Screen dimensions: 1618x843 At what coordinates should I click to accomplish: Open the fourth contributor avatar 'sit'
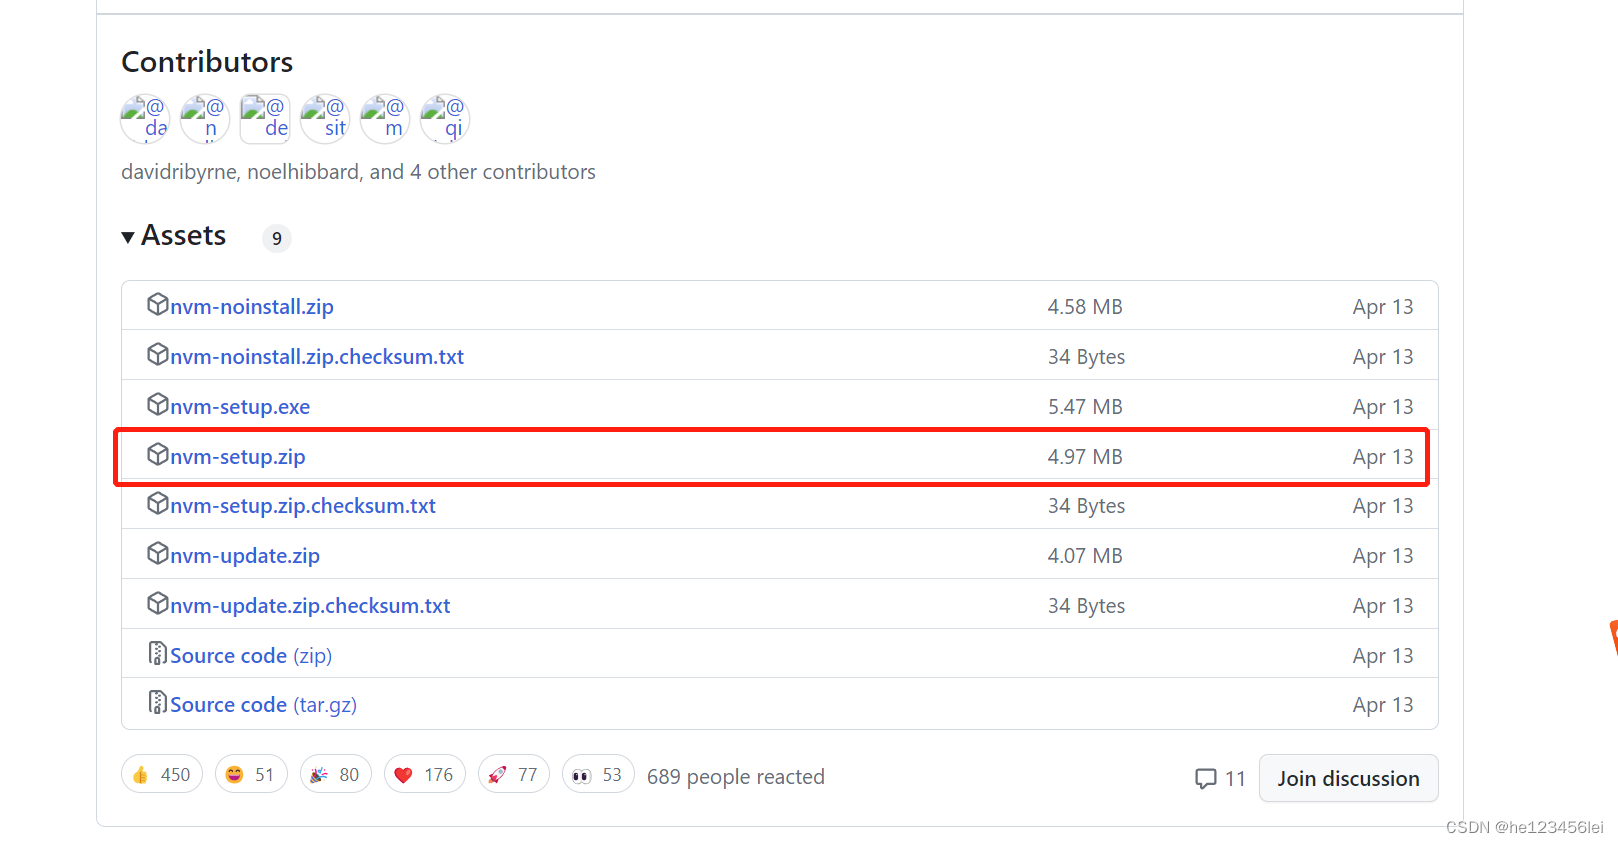pos(325,119)
